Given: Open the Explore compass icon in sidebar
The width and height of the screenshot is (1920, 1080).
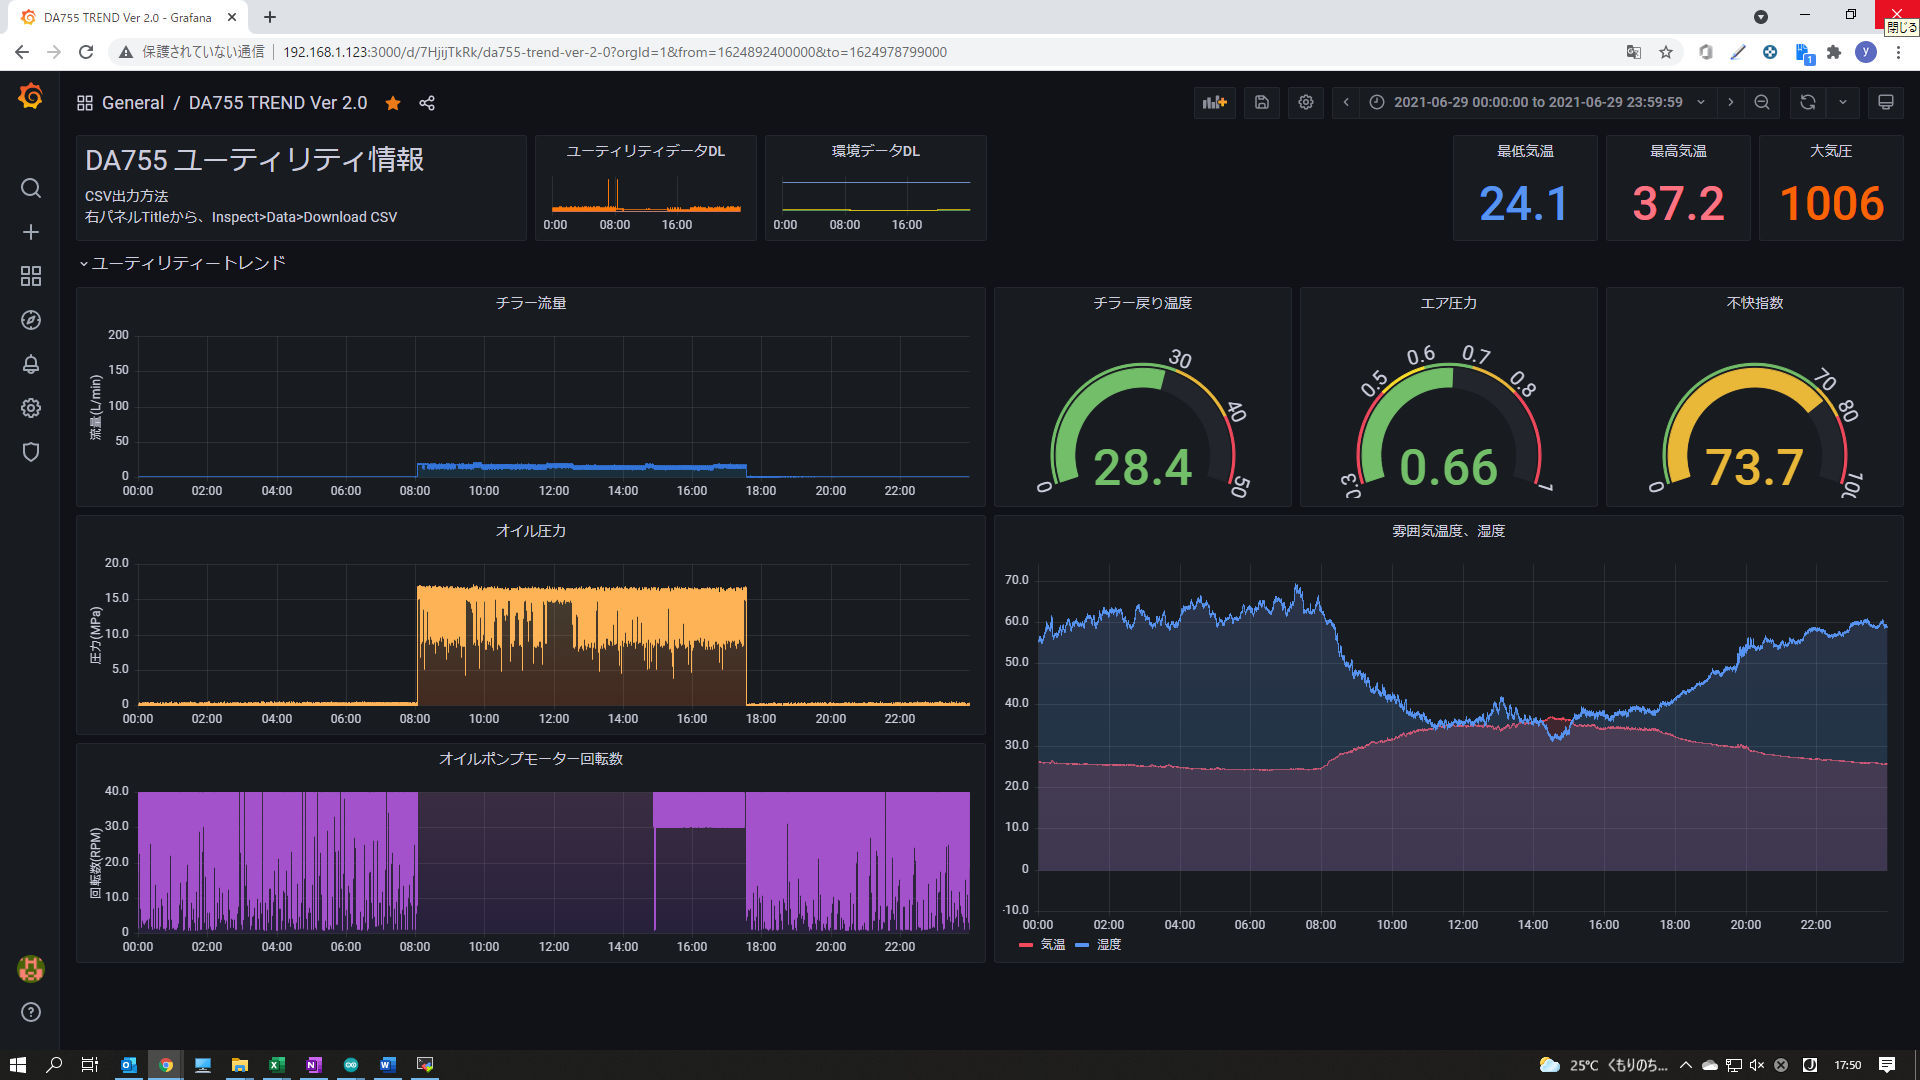Looking at the screenshot, I should 30,320.
